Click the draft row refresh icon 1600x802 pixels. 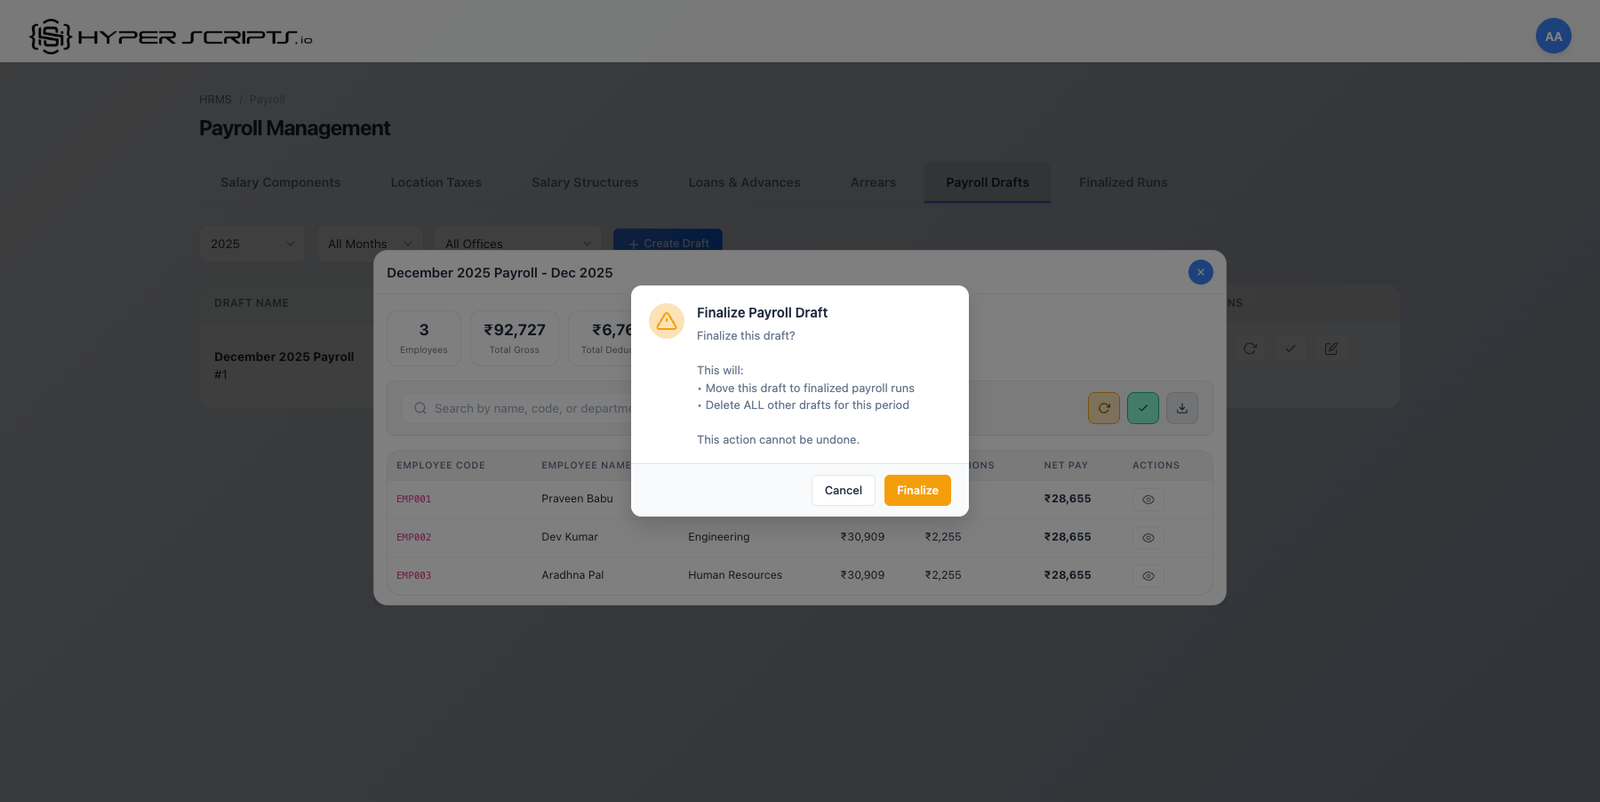pos(1250,349)
